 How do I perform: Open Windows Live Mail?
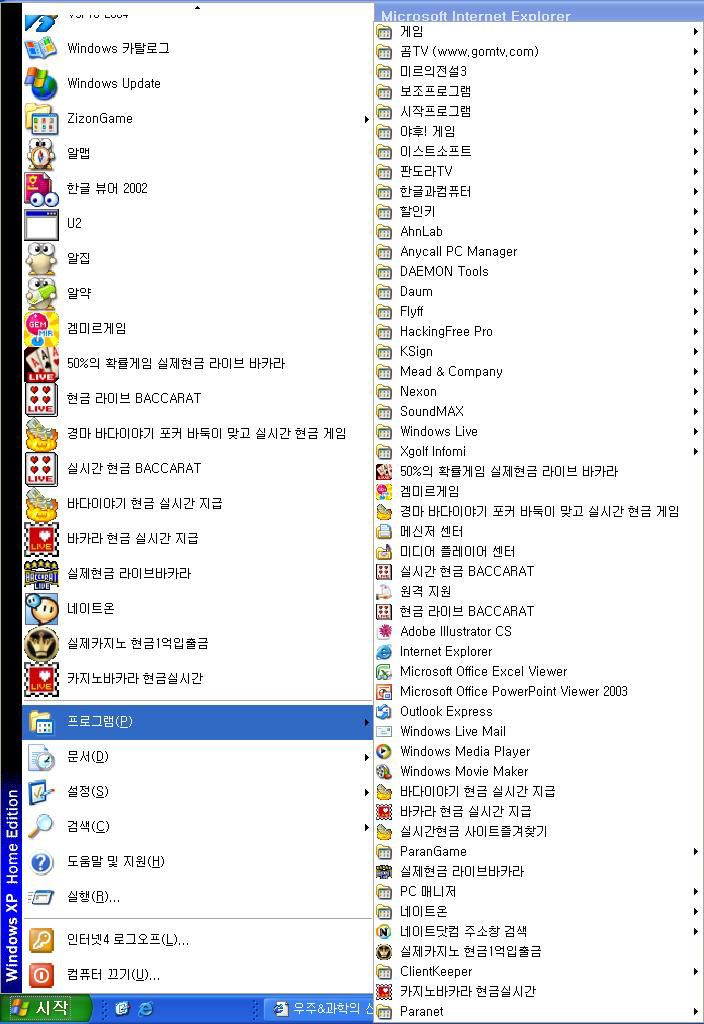538,731
